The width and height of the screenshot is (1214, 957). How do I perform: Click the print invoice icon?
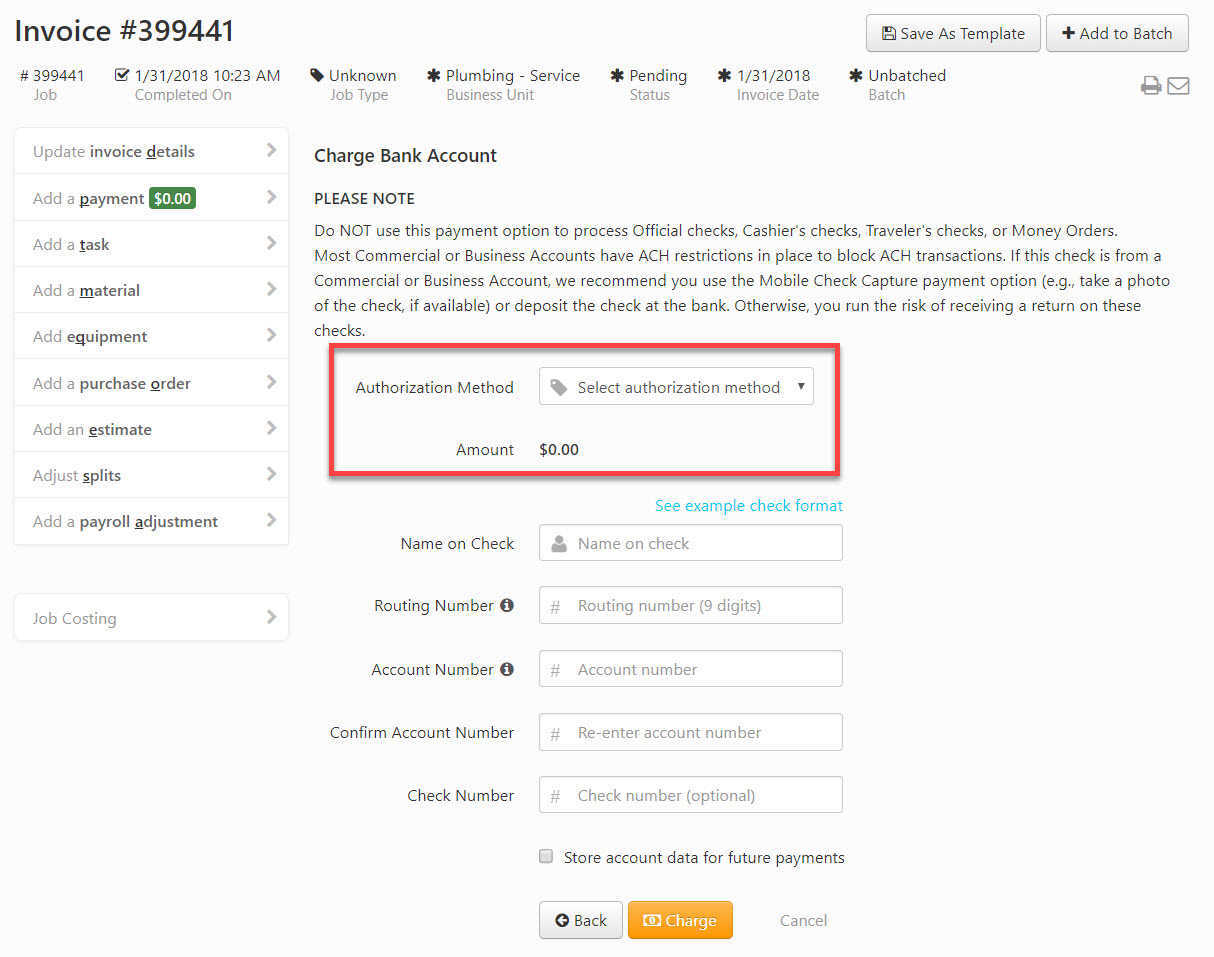1149,85
